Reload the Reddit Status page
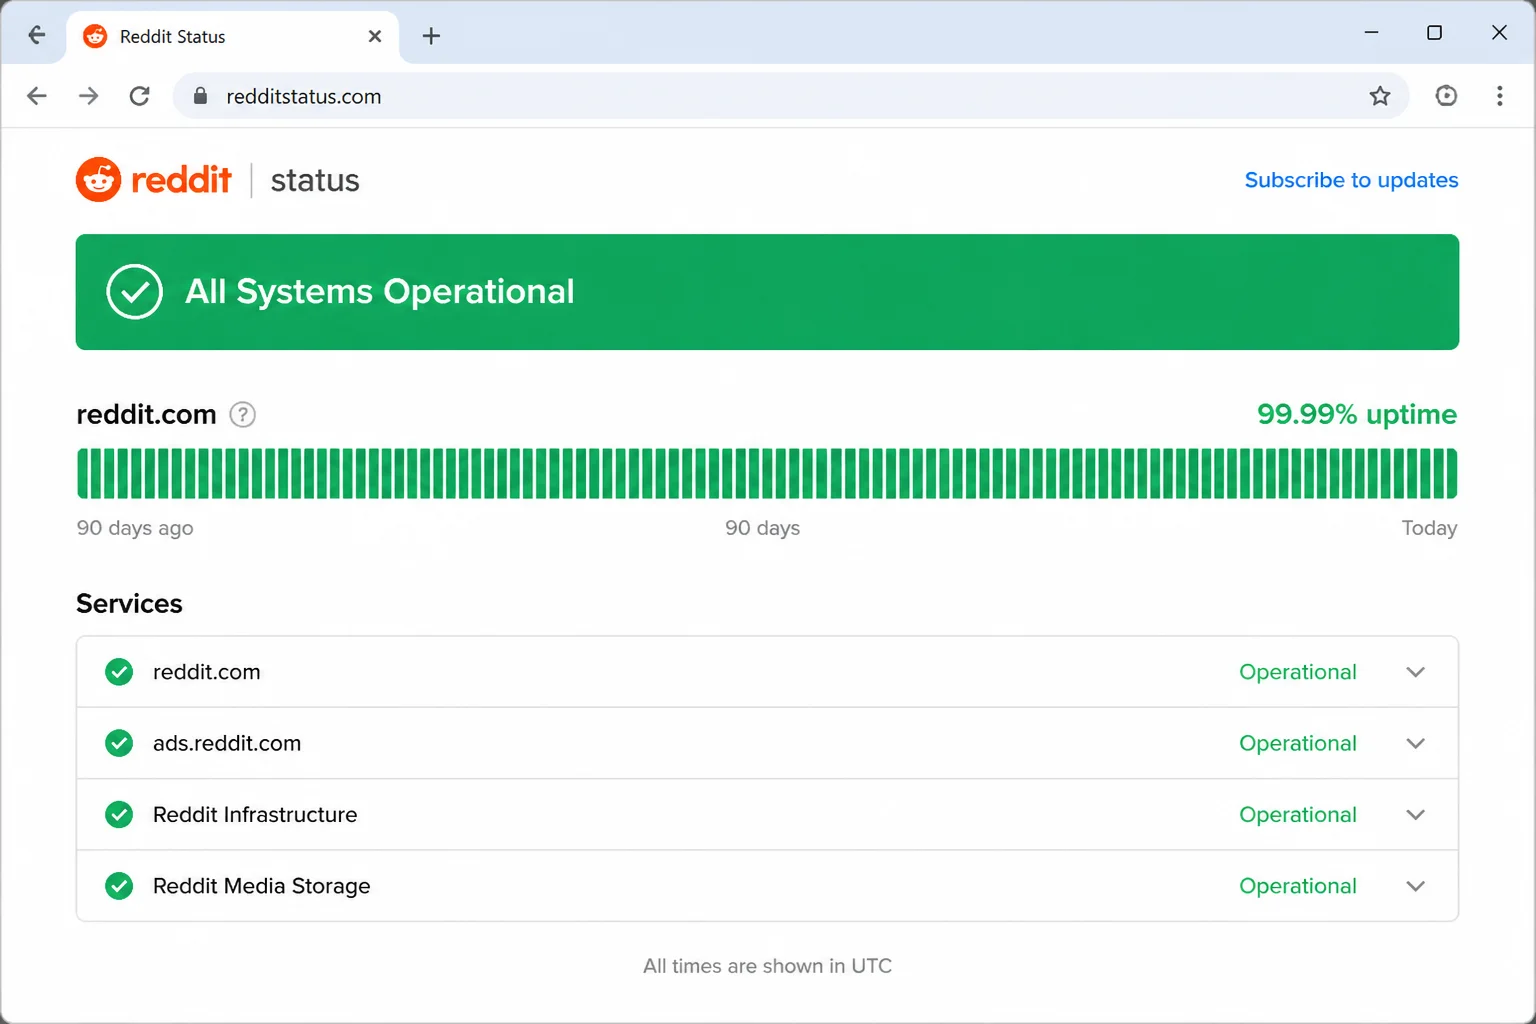Image resolution: width=1536 pixels, height=1024 pixels. [140, 96]
